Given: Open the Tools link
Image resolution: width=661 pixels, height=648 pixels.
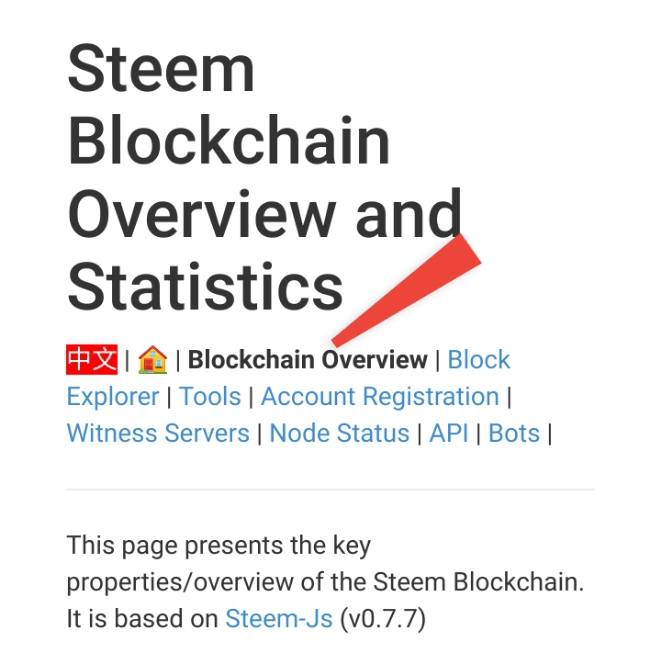Looking at the screenshot, I should (x=210, y=396).
